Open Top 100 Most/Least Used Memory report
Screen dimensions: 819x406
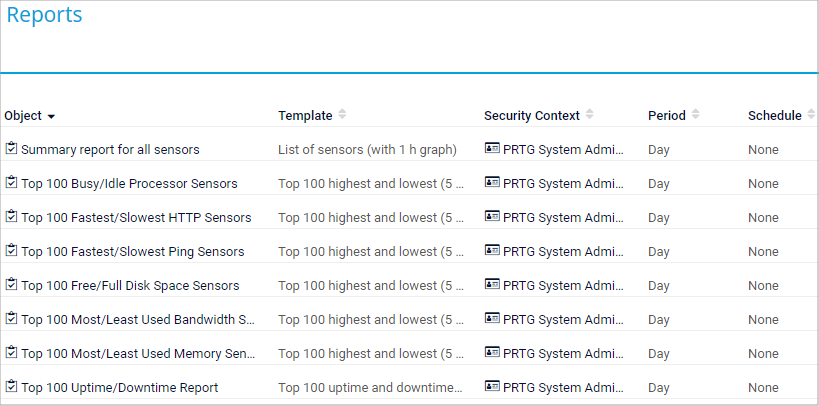(138, 354)
